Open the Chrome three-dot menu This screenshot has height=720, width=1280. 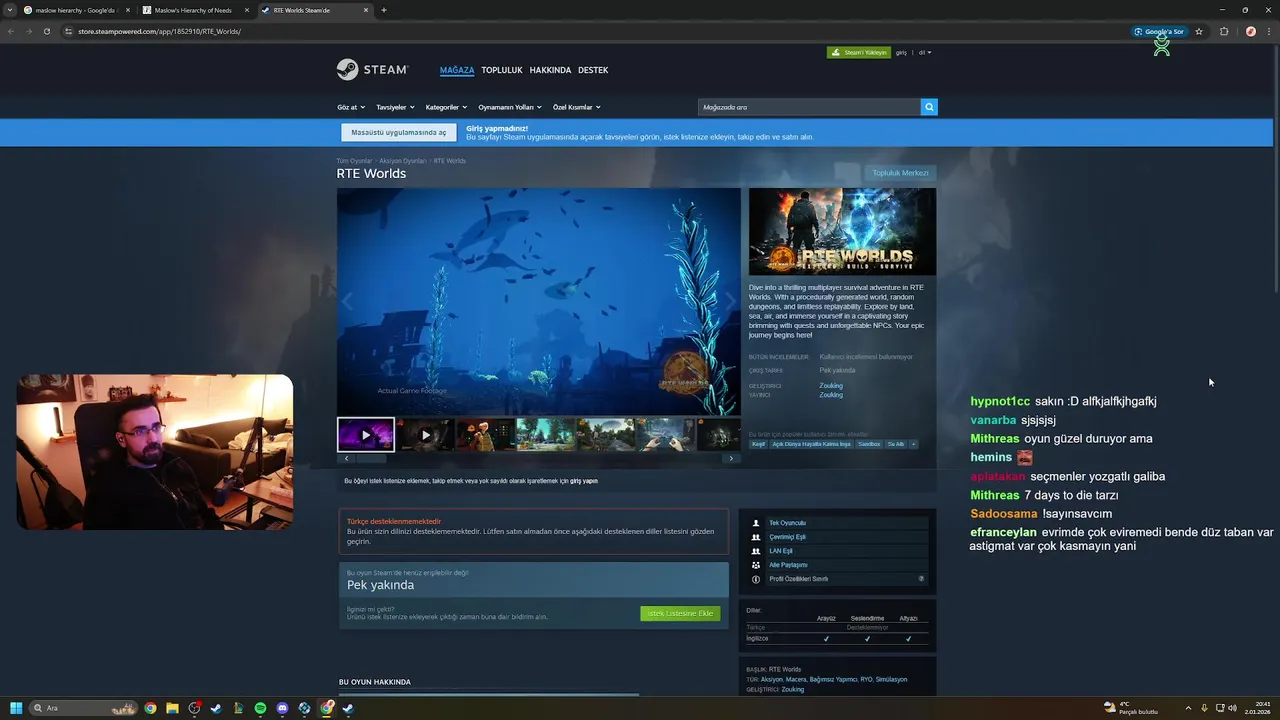tap(1268, 31)
